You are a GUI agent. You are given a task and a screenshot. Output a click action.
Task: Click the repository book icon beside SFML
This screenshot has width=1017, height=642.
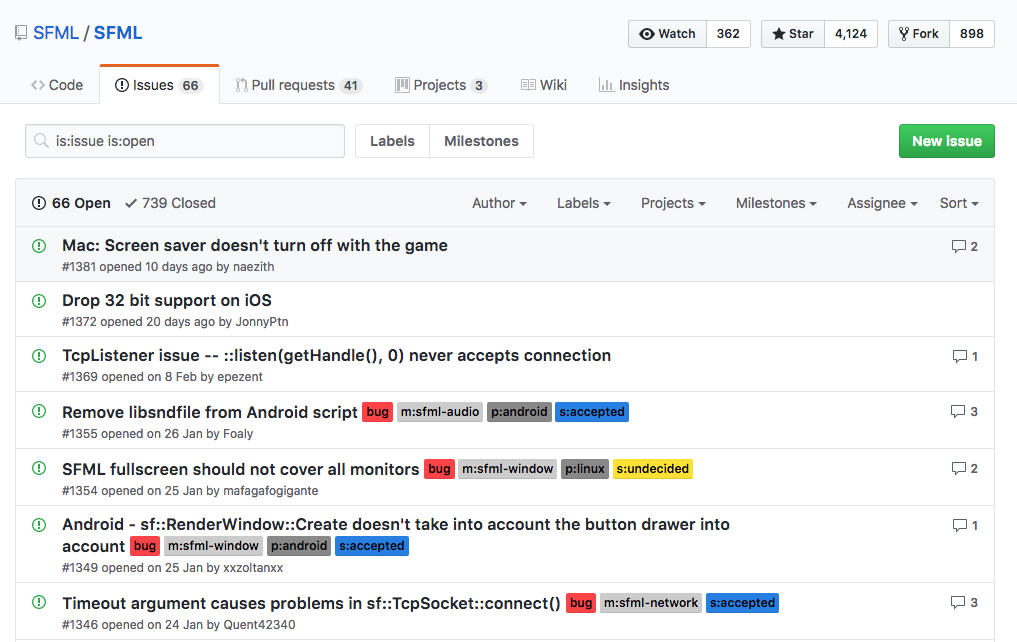(21, 33)
